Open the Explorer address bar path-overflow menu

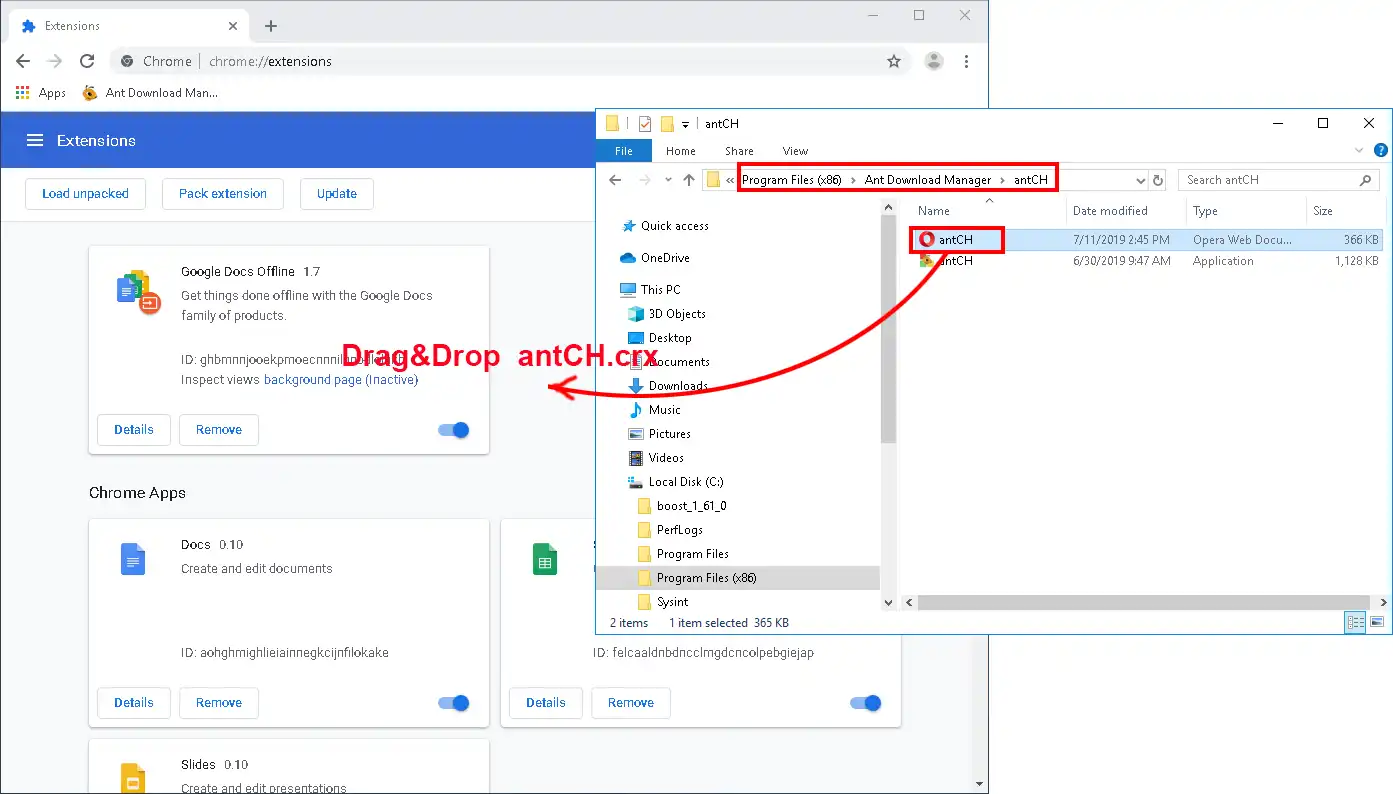click(x=730, y=180)
